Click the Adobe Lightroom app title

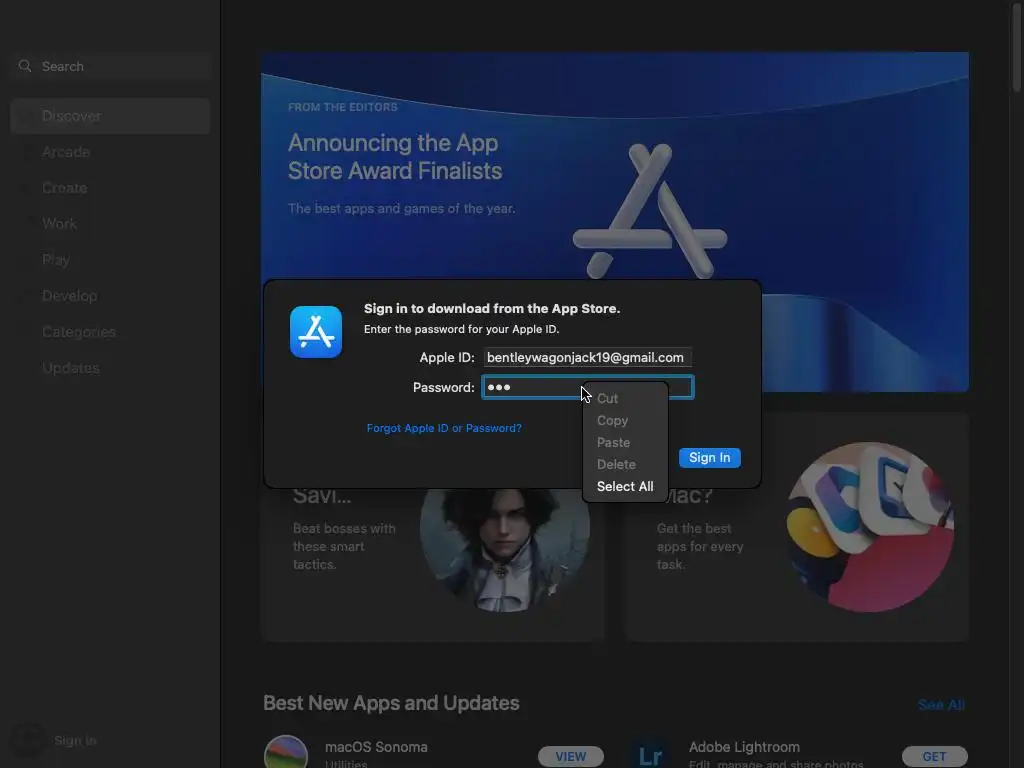coord(744,747)
